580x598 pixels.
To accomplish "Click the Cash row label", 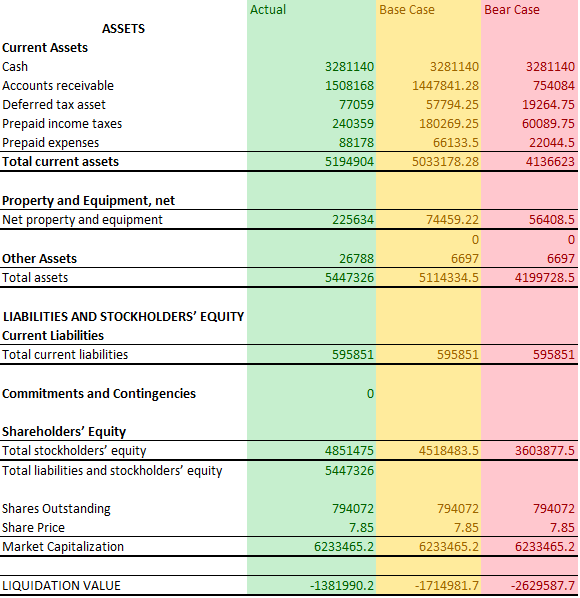I will [15, 67].
